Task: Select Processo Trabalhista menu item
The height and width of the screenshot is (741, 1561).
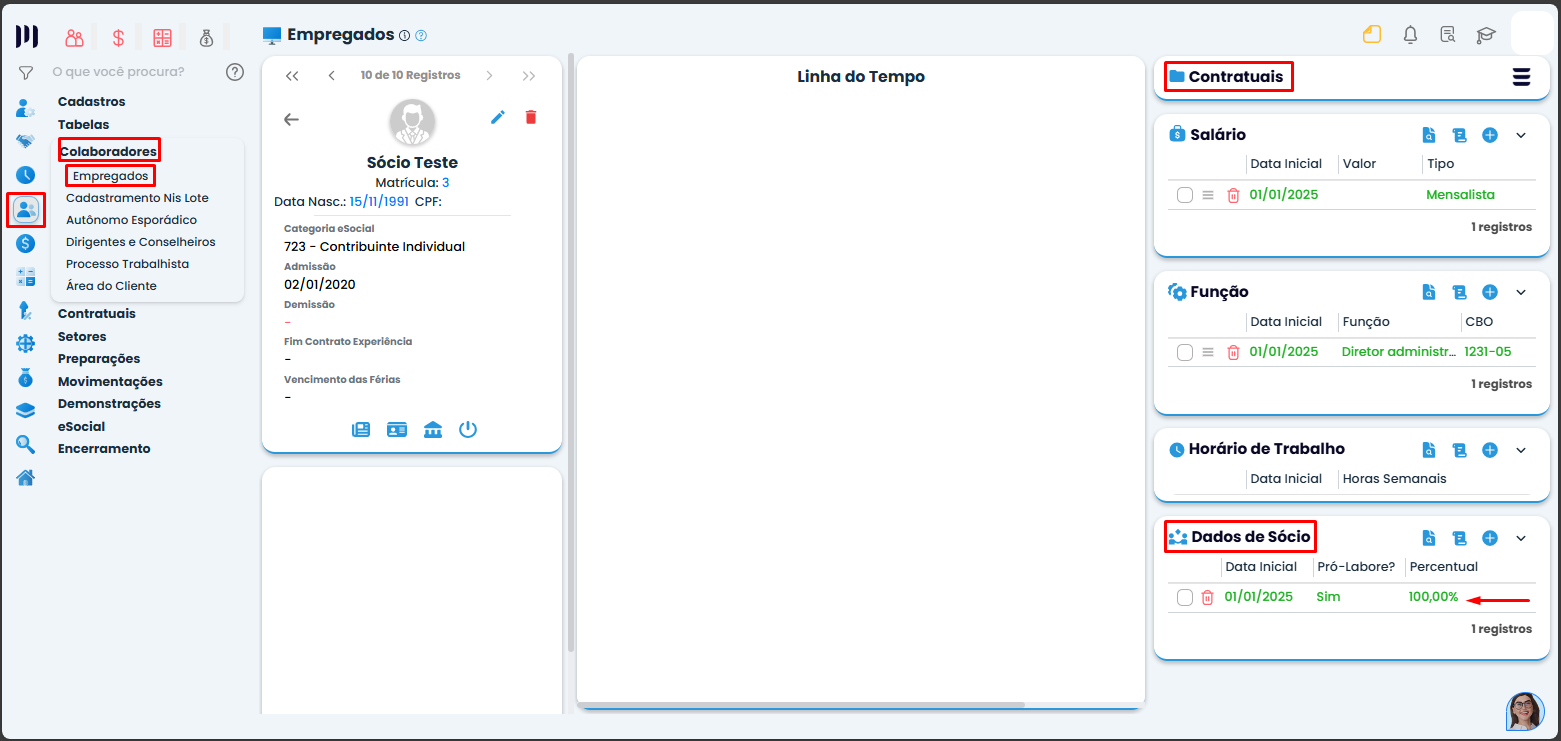Action: pos(128,264)
